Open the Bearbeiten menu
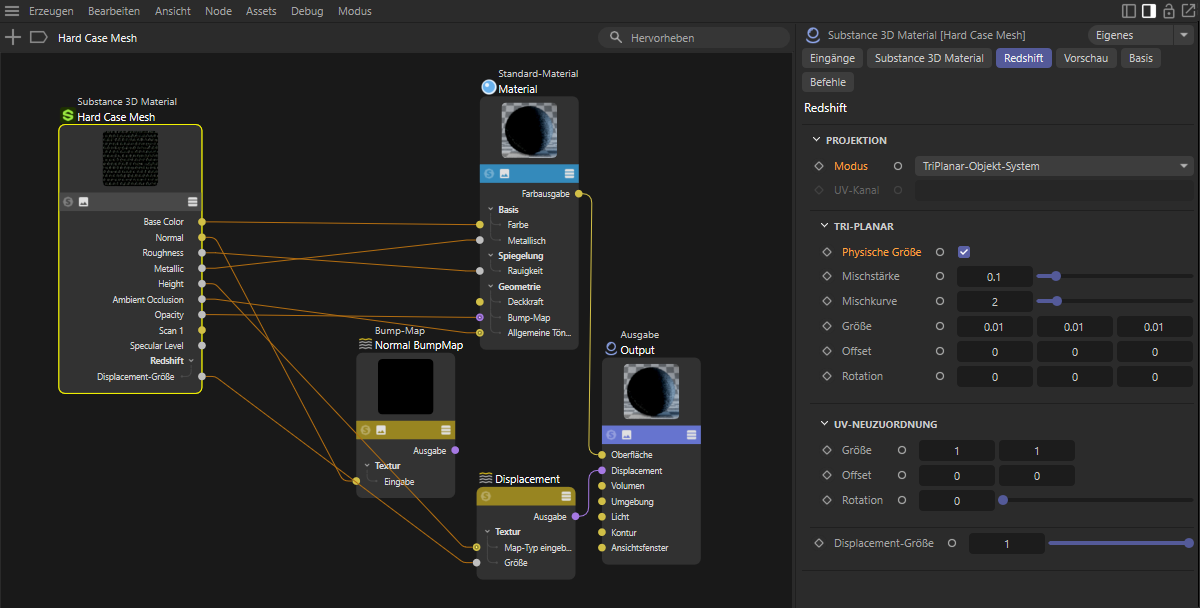 pyautogui.click(x=113, y=11)
